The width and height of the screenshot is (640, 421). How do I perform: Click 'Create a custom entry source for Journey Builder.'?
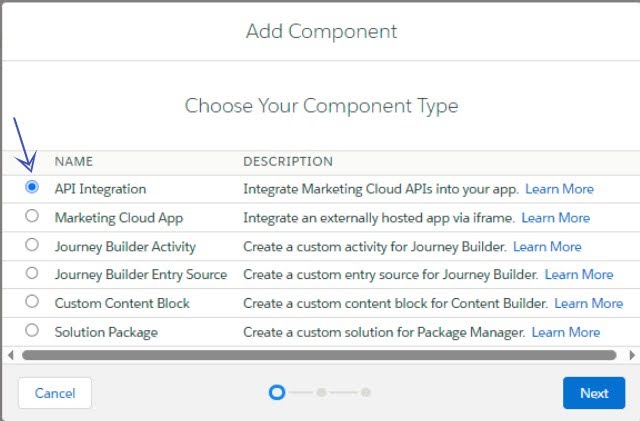(391, 274)
